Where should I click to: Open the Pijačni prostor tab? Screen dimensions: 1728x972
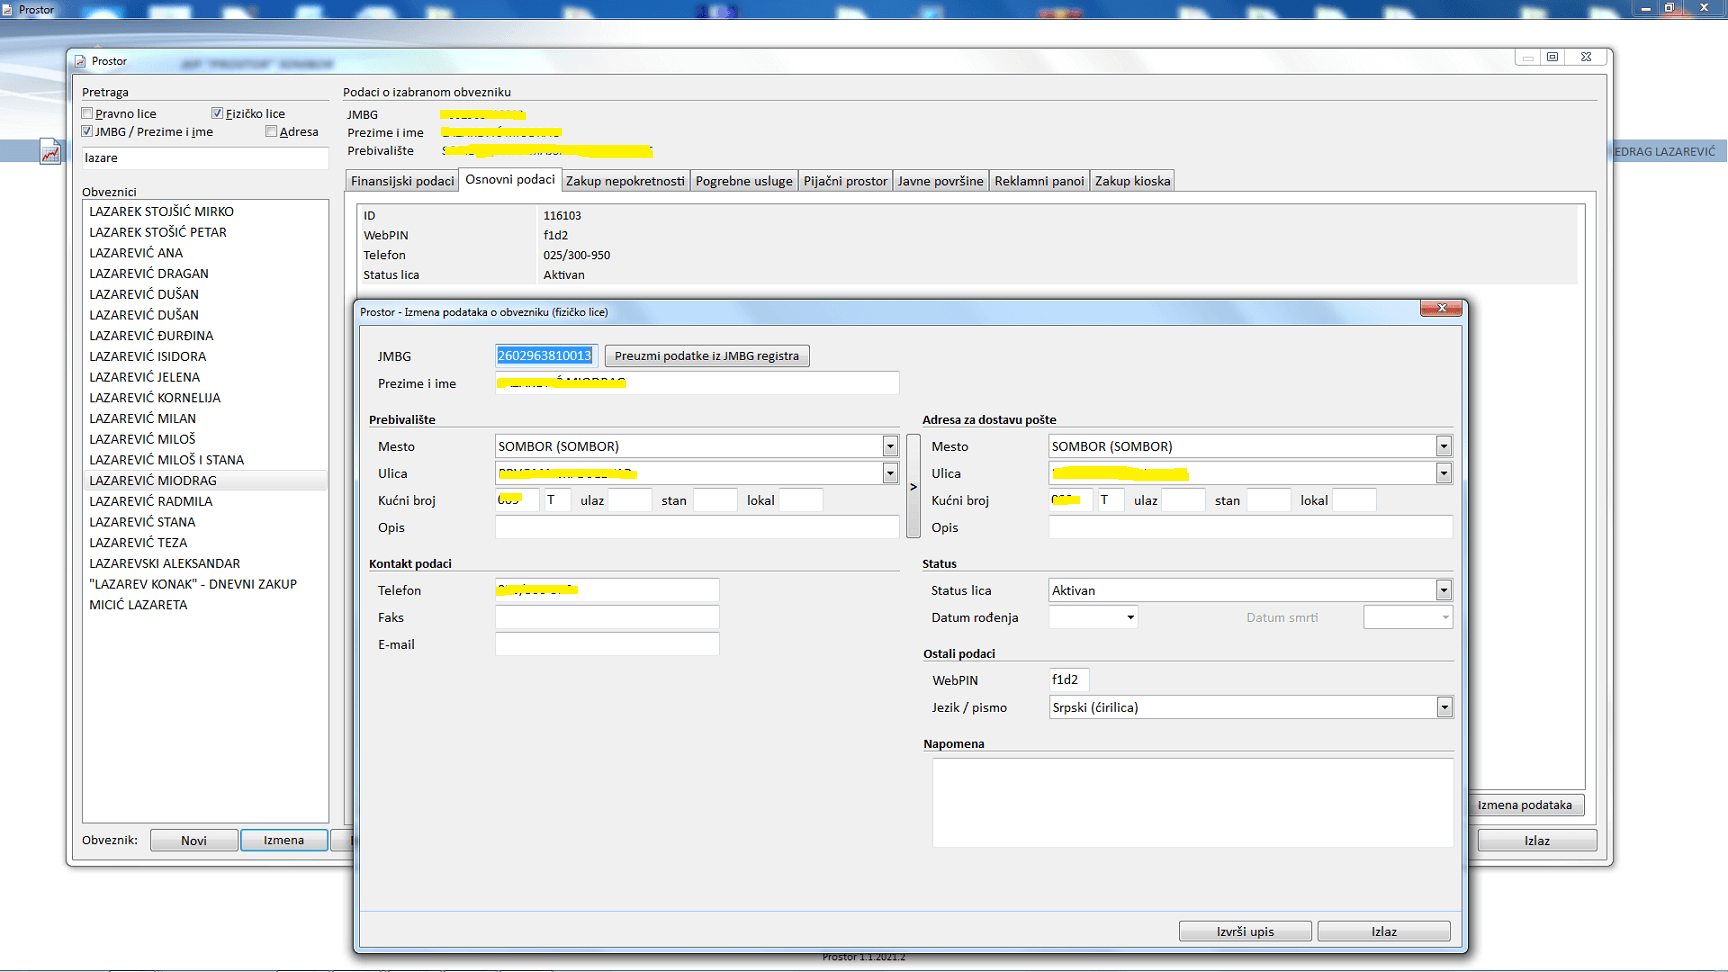[x=845, y=181]
